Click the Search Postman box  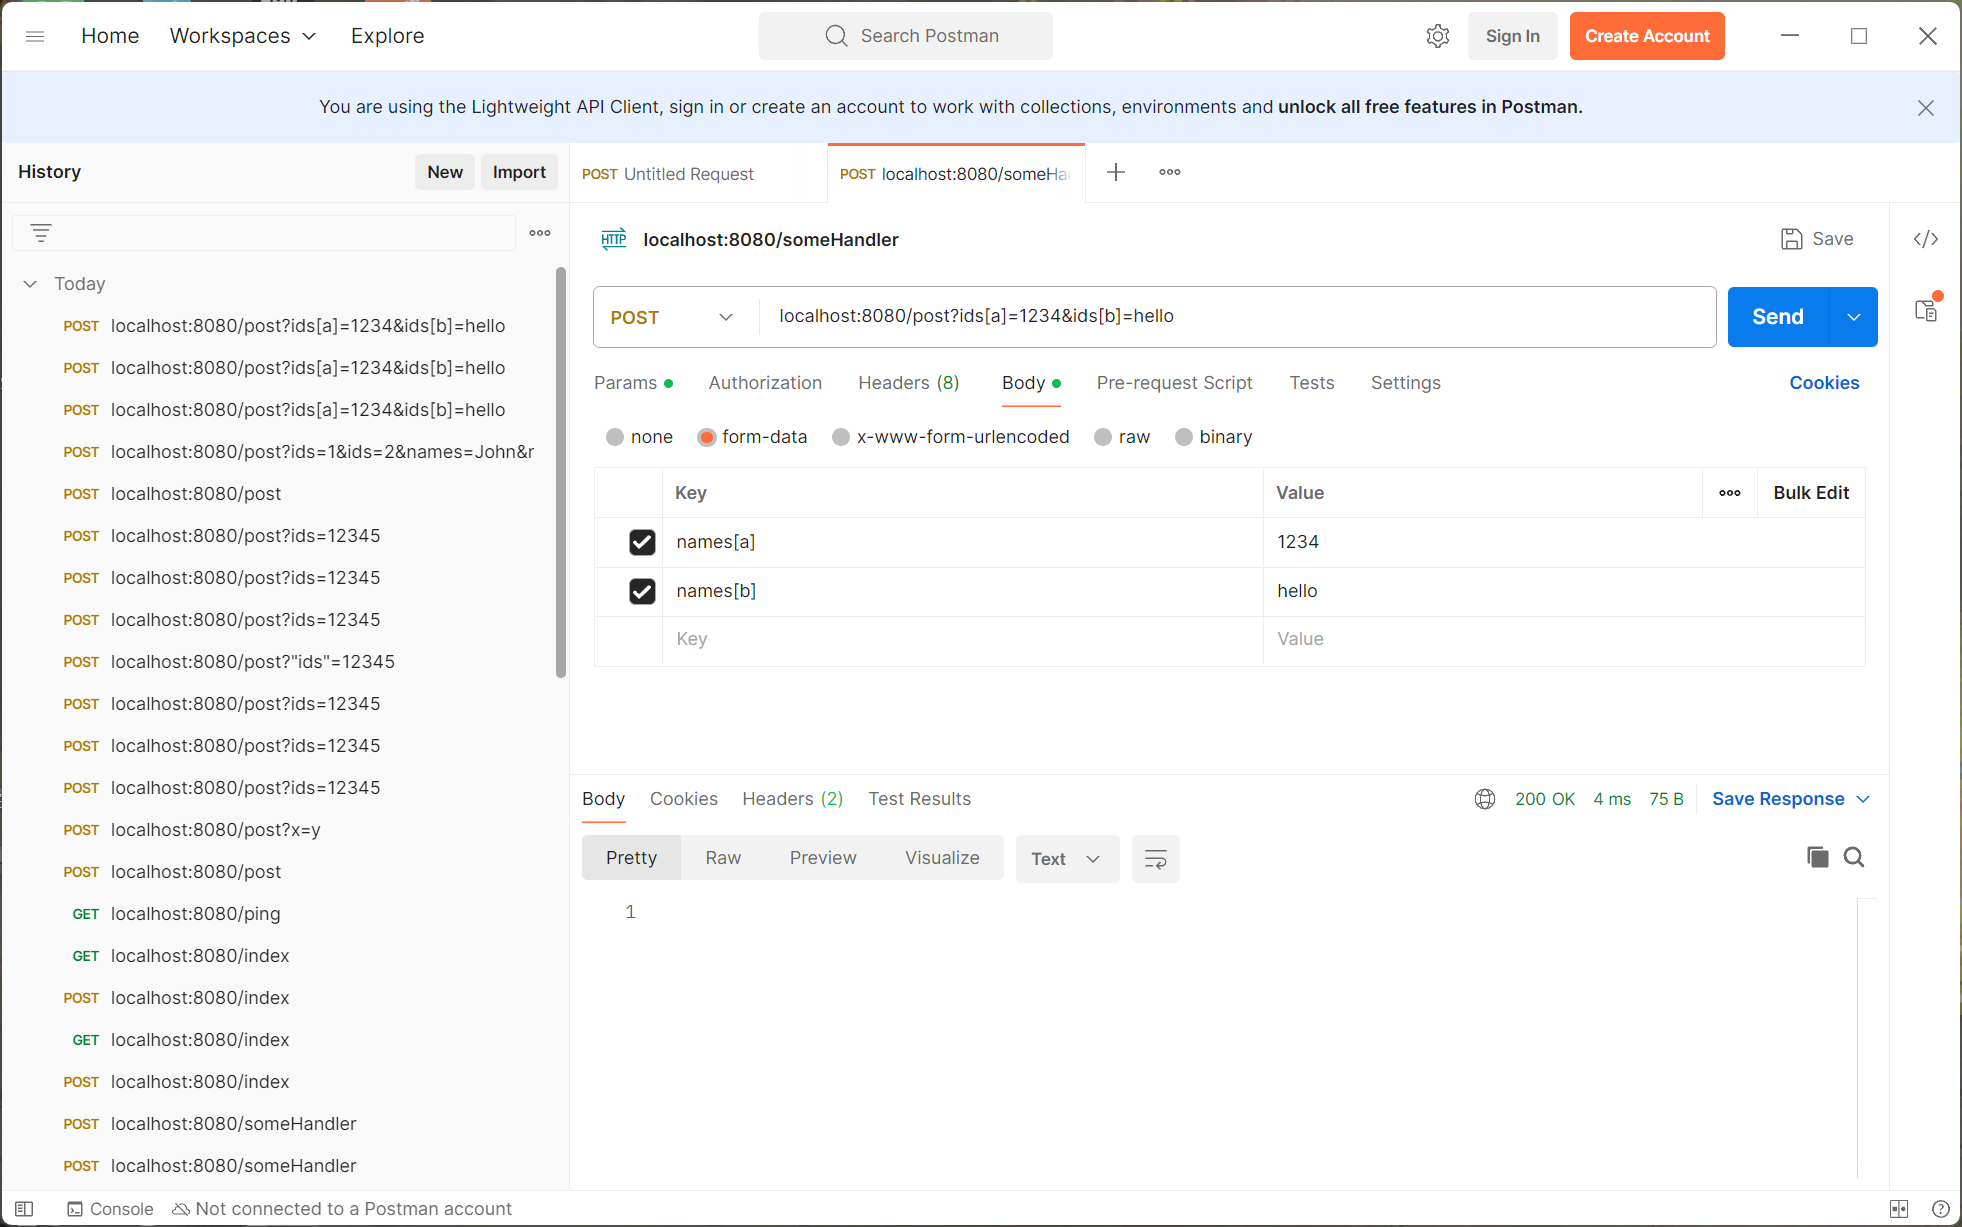pos(905,36)
